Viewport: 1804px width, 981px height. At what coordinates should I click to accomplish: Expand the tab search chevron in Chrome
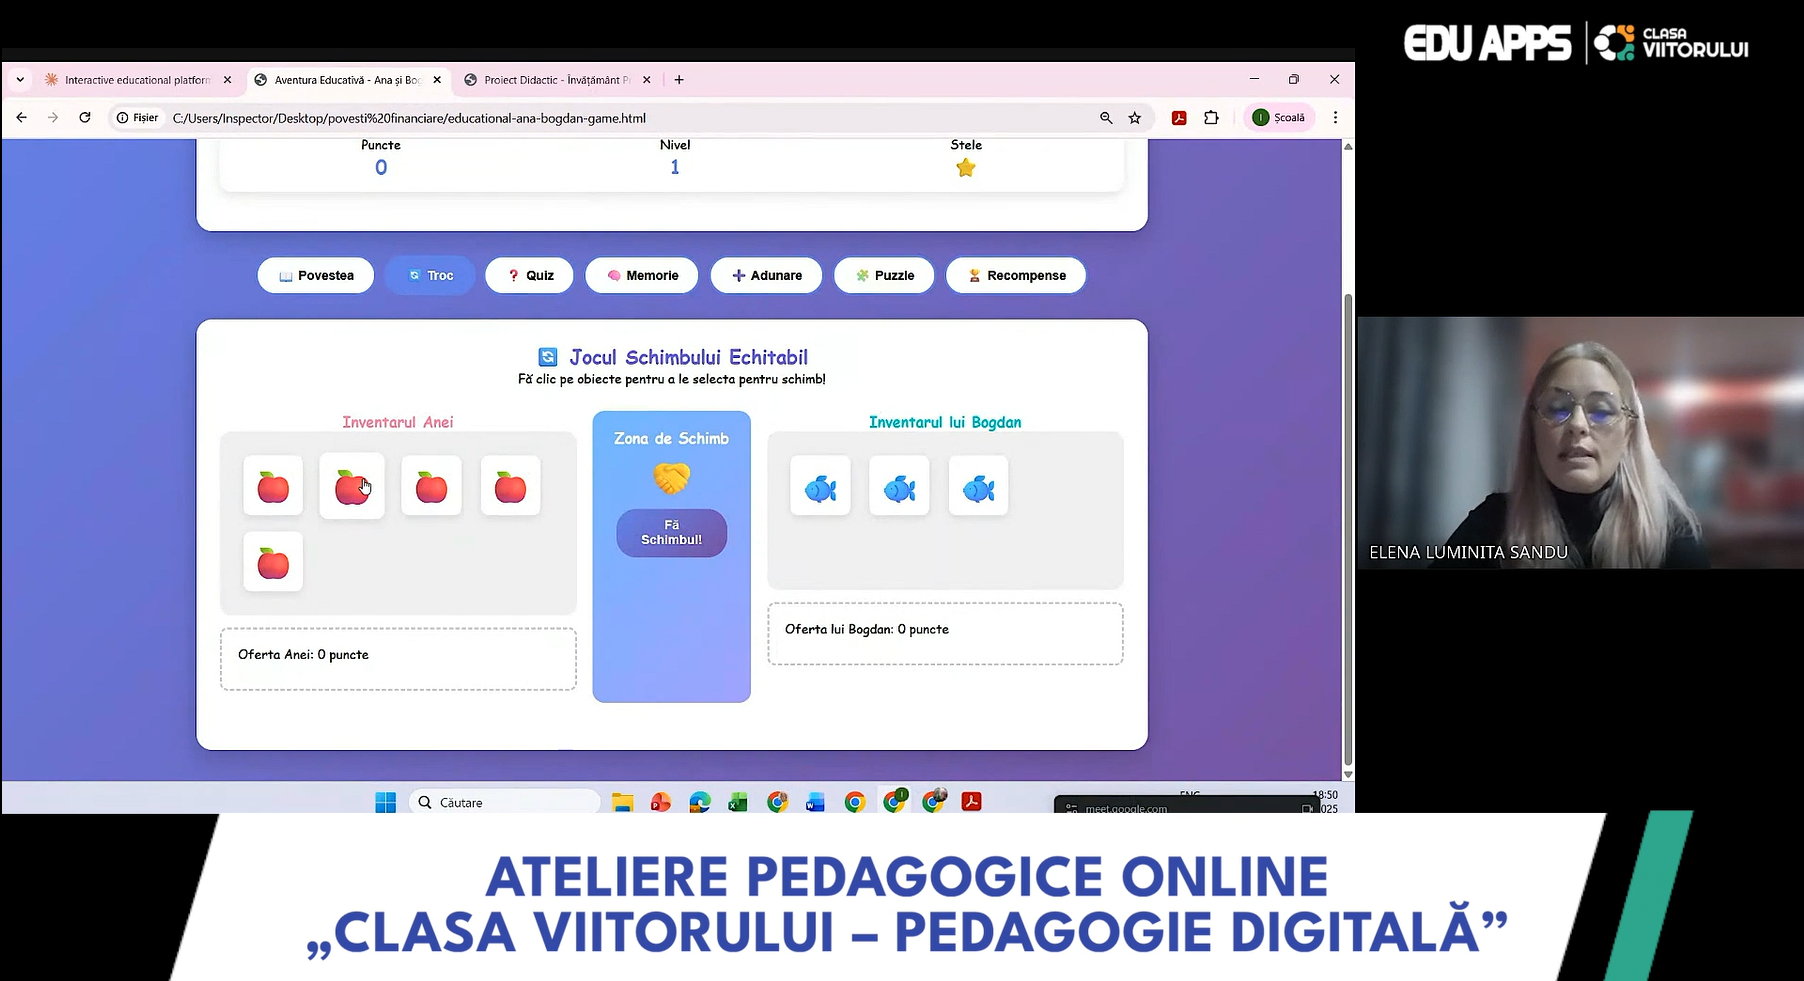click(x=20, y=80)
